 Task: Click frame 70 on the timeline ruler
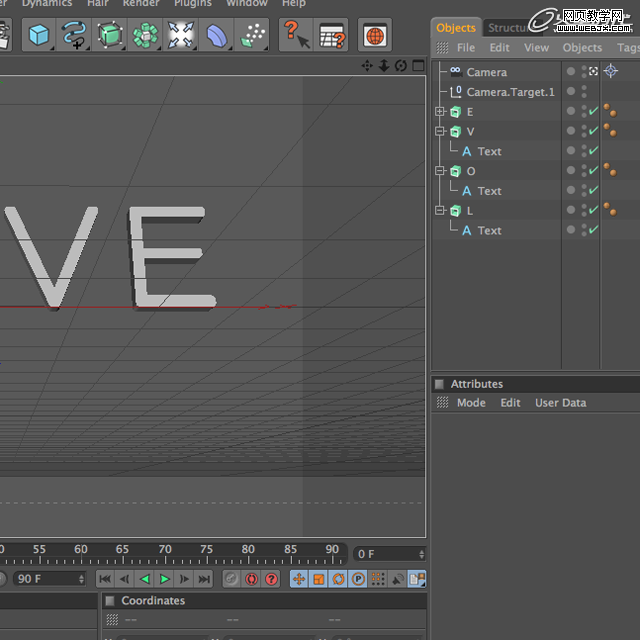[x=165, y=553]
